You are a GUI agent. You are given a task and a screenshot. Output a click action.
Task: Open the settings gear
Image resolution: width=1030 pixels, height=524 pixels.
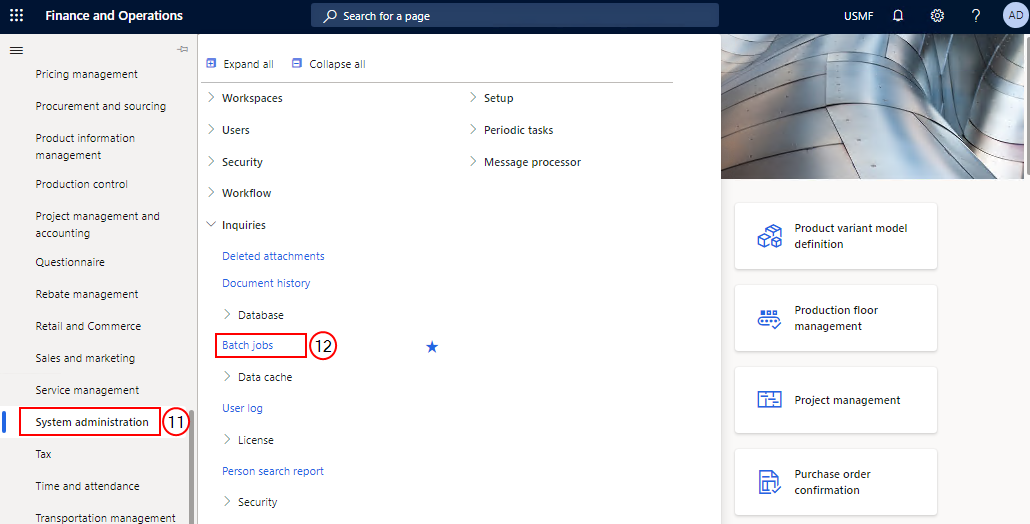point(937,16)
